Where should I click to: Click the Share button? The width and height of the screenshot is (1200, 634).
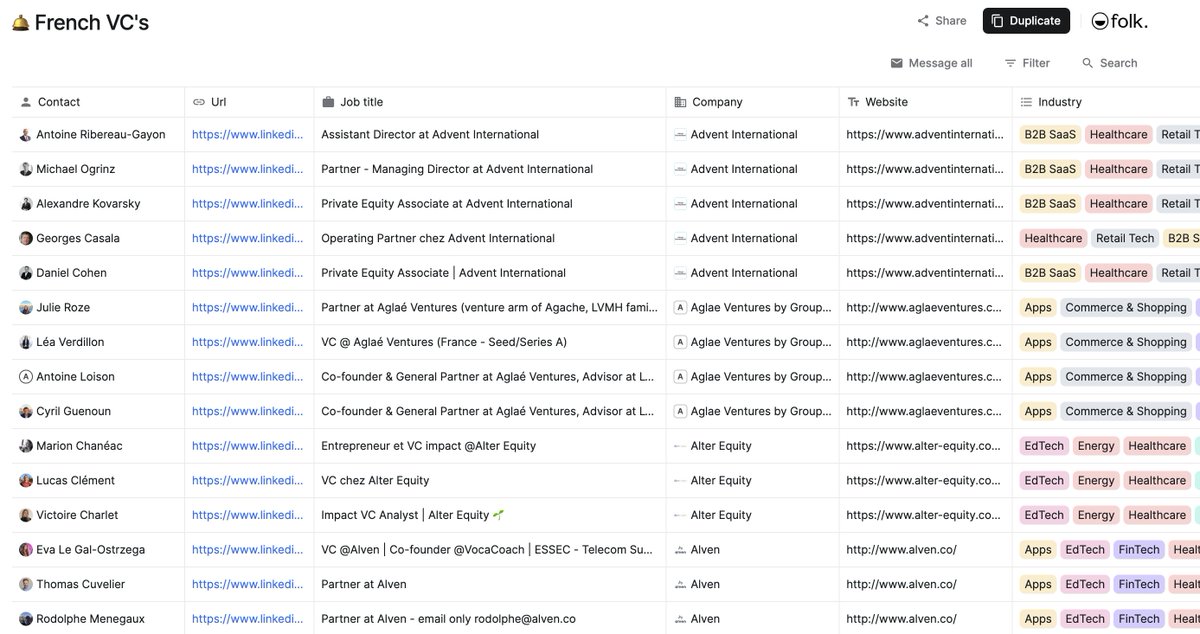click(942, 21)
